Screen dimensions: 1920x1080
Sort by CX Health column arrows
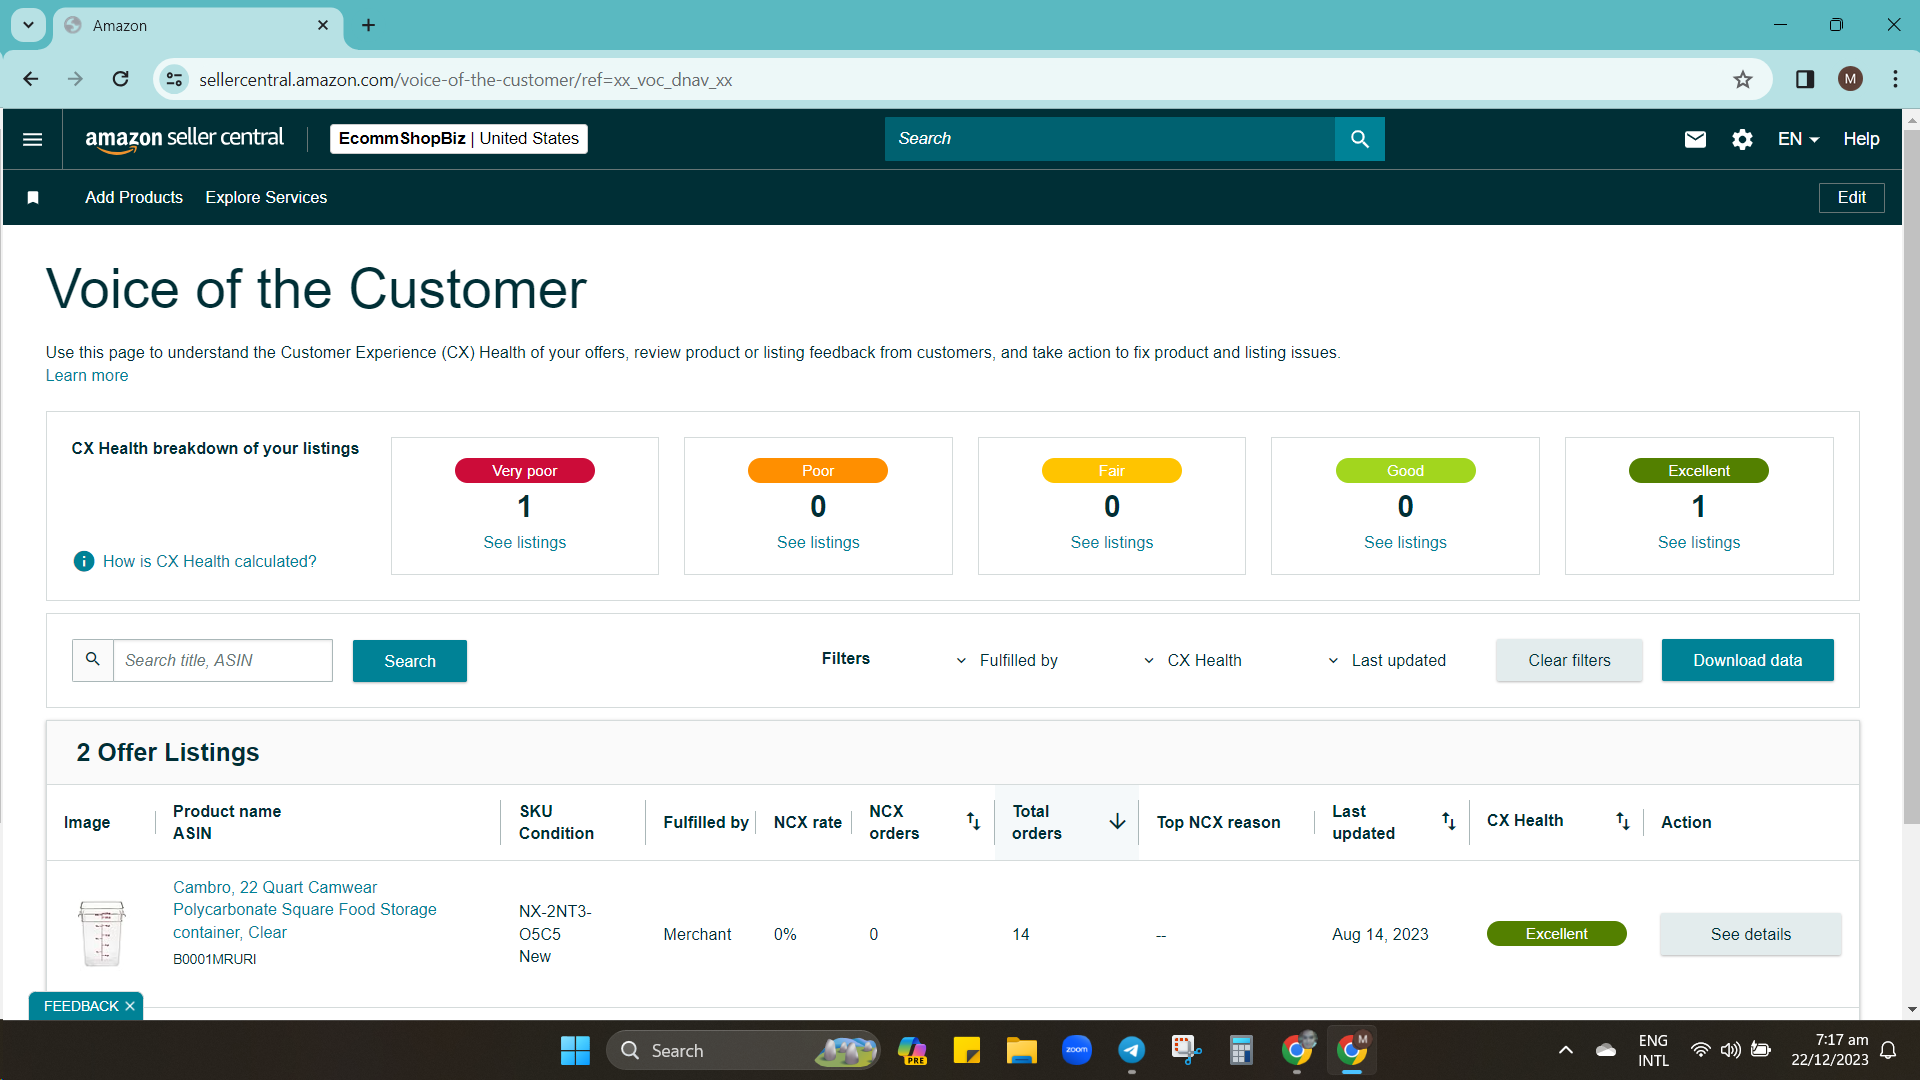(1622, 821)
